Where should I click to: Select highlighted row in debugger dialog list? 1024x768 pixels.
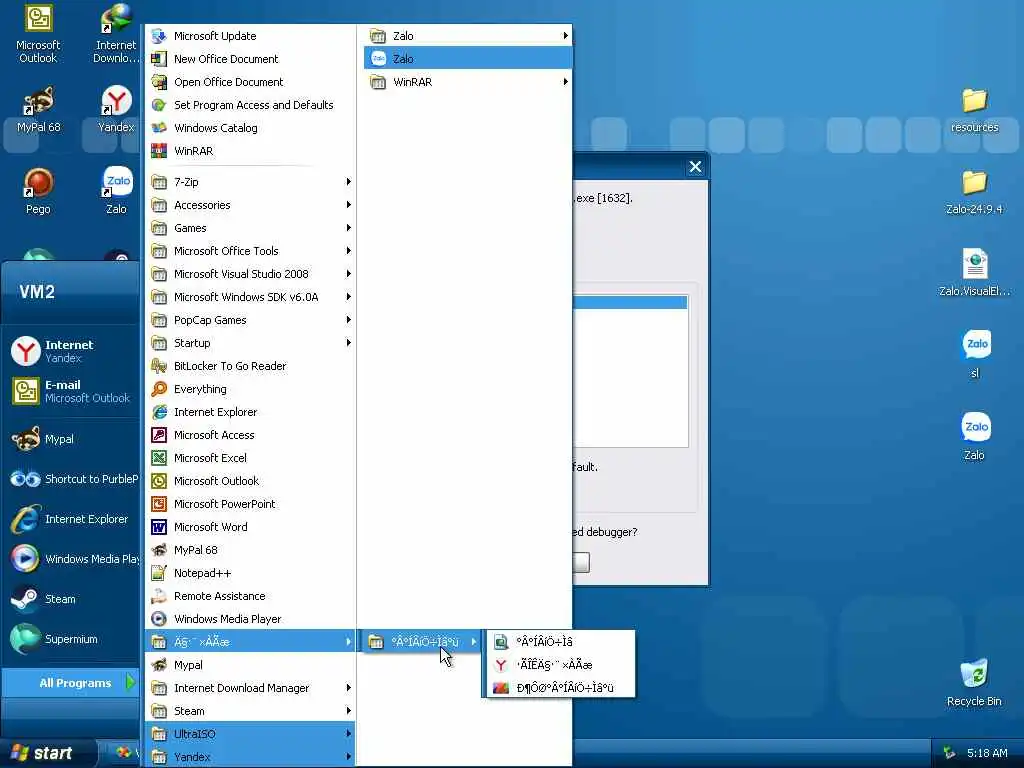[630, 302]
